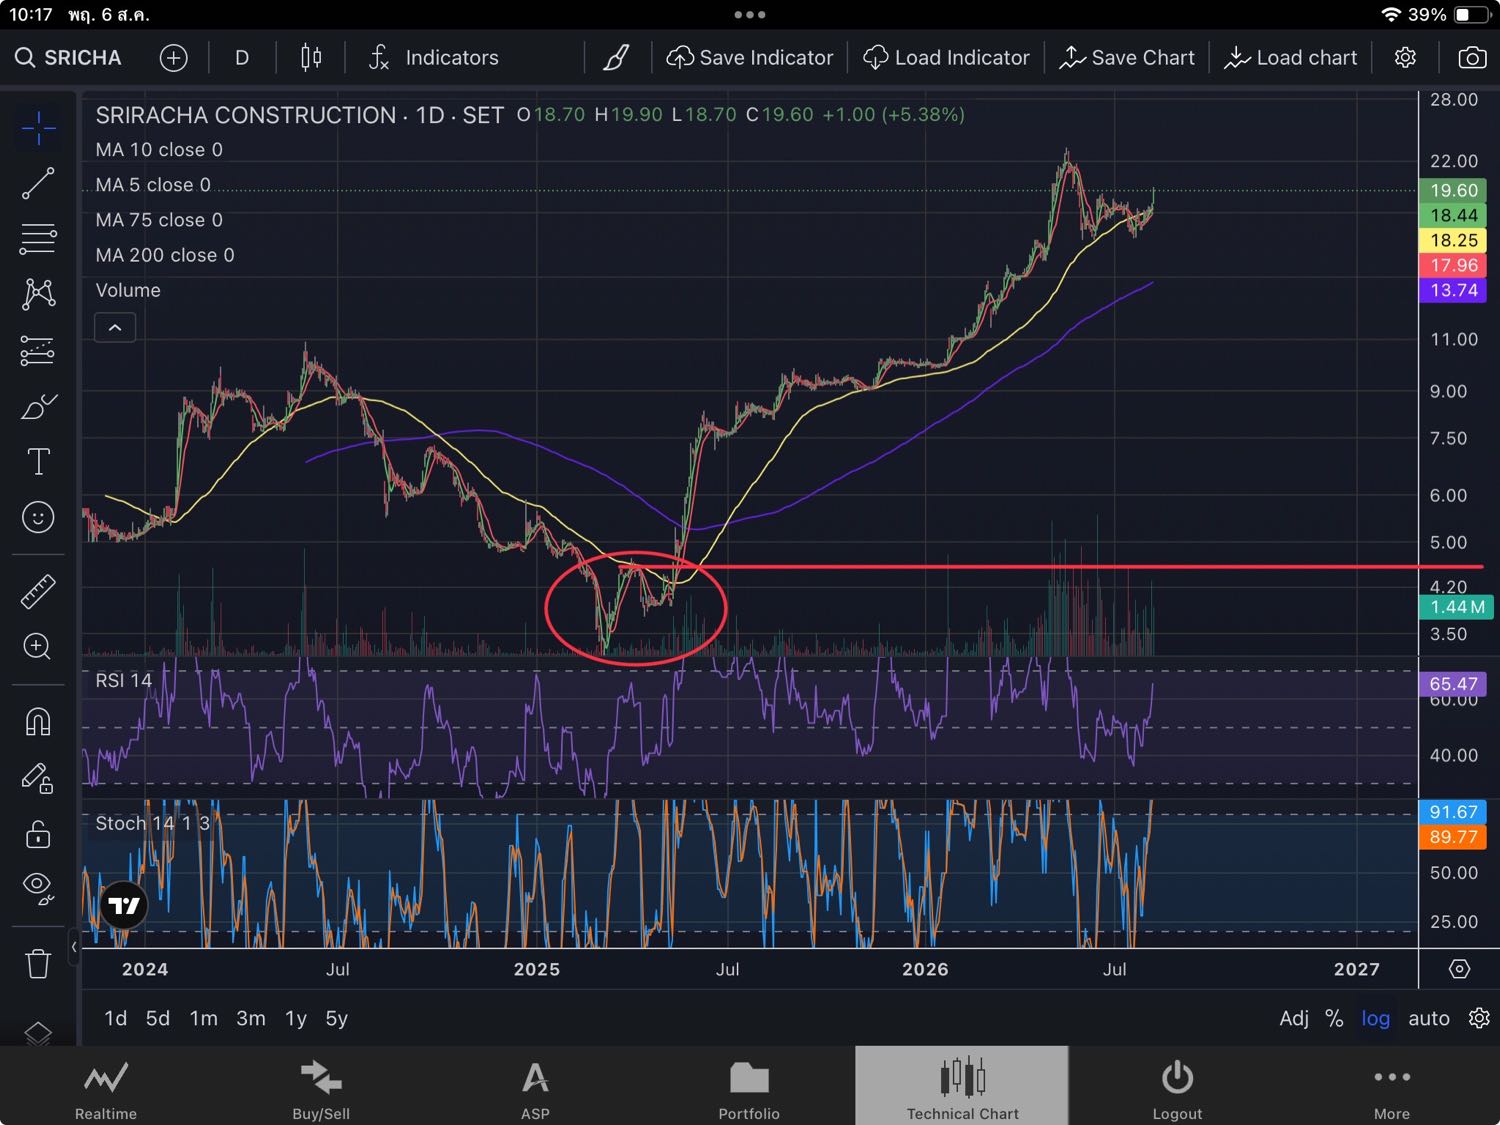The height and width of the screenshot is (1125, 1500).
Task: Select the Volume indicator label
Action: click(128, 290)
